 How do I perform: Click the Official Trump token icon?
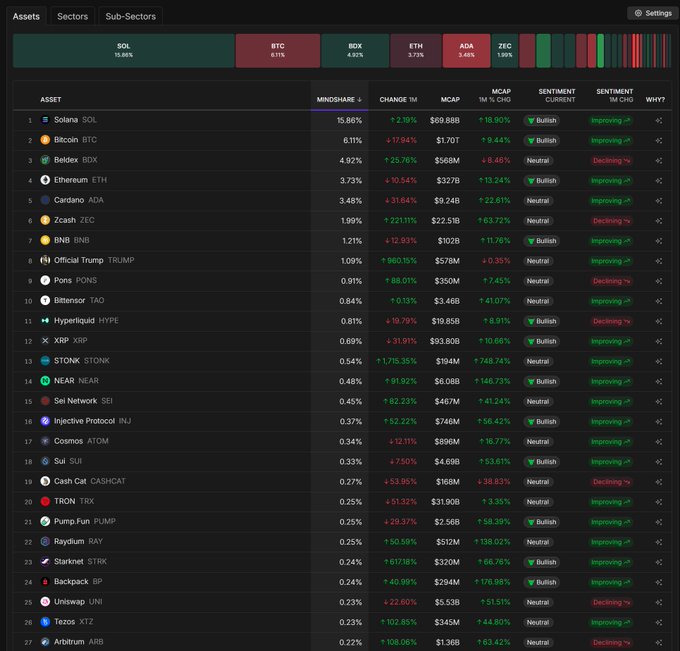pyautogui.click(x=45, y=260)
